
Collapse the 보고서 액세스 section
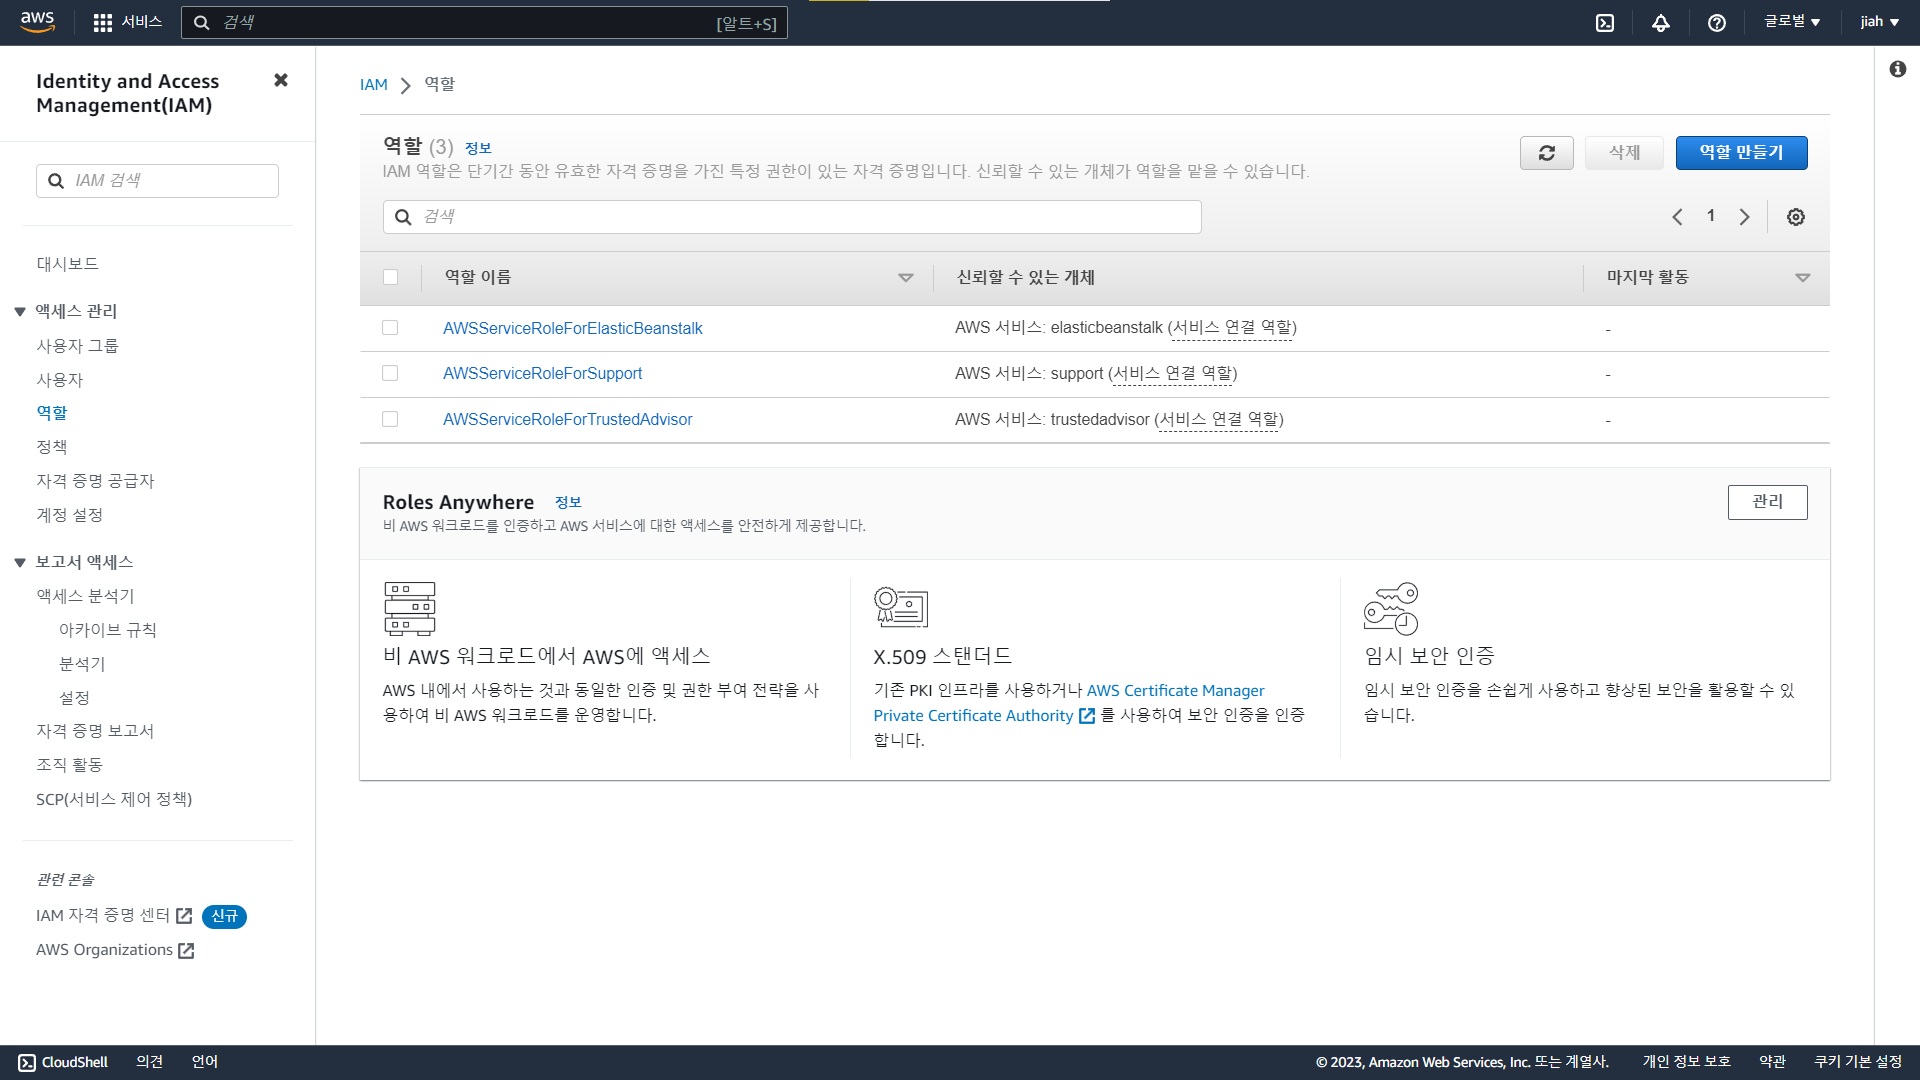(x=19, y=563)
